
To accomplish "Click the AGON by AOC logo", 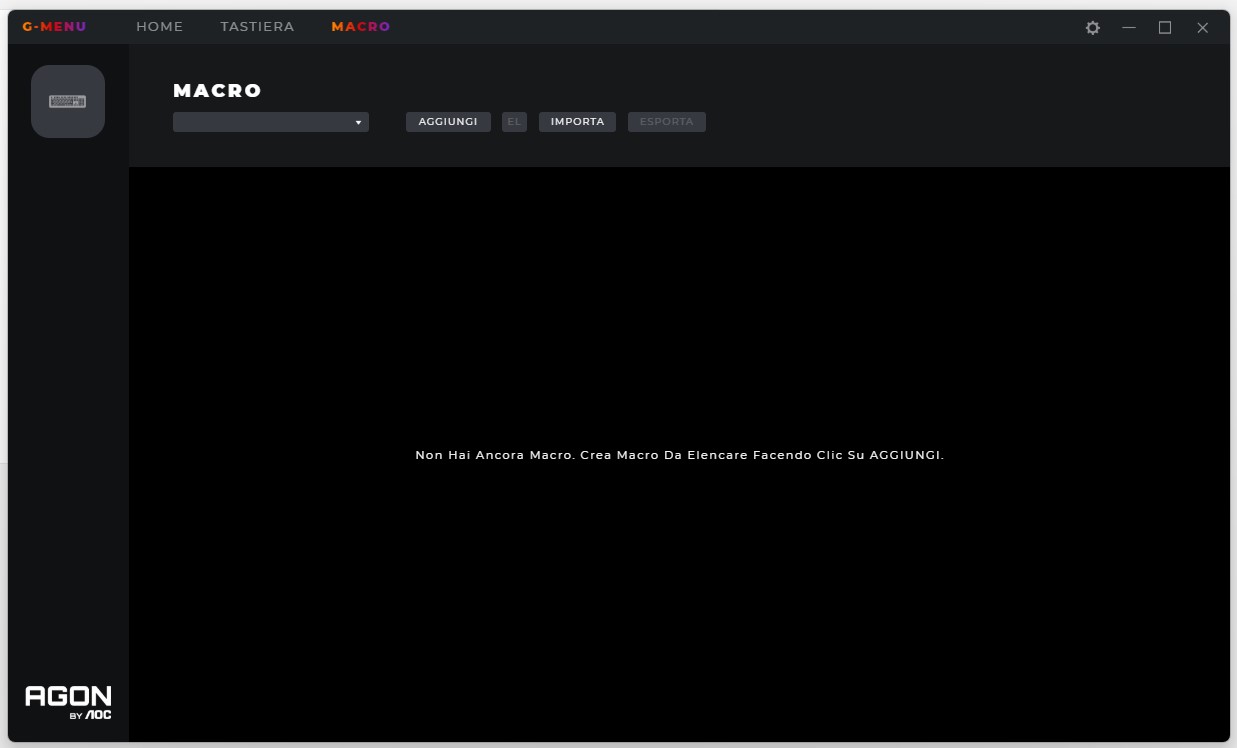I will 68,702.
